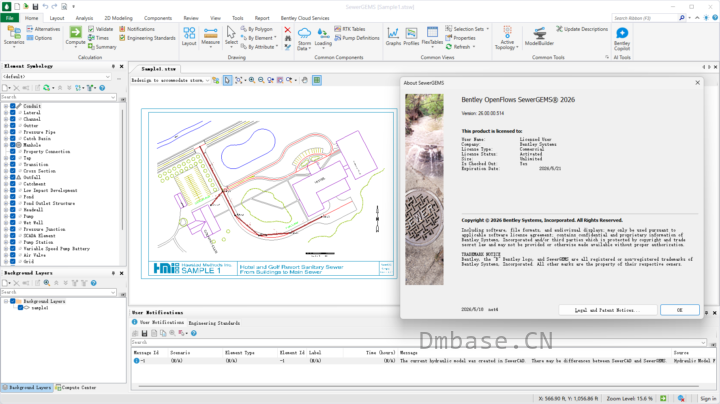Open the Profiles view
720x404 pixels.
pyautogui.click(x=411, y=36)
